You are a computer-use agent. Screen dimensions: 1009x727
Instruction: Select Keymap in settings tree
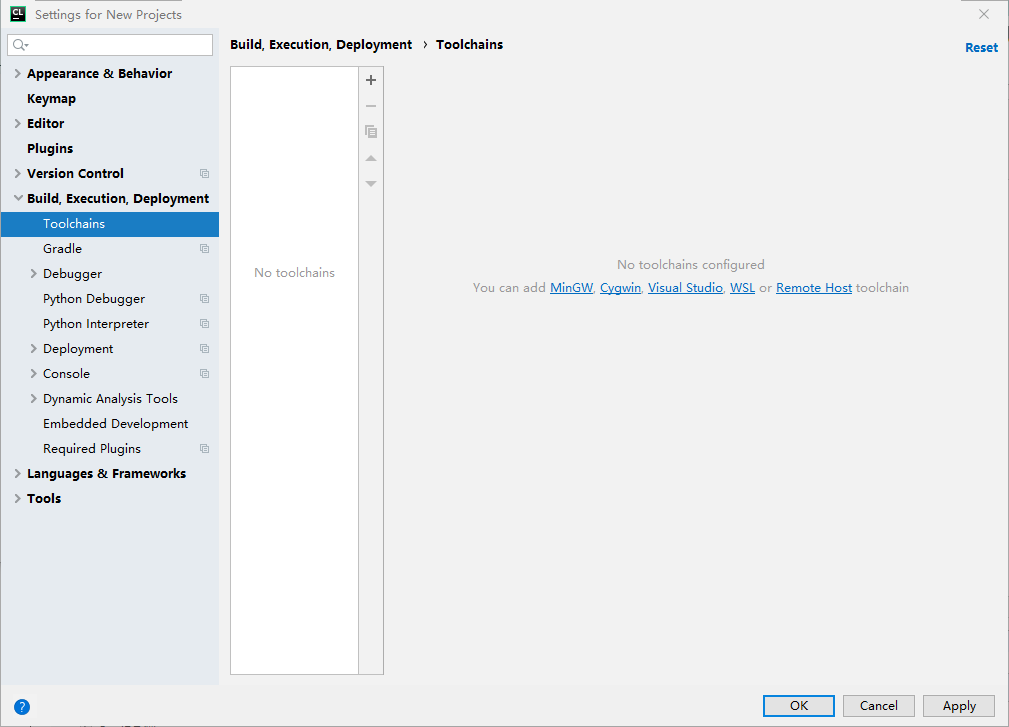click(x=51, y=98)
